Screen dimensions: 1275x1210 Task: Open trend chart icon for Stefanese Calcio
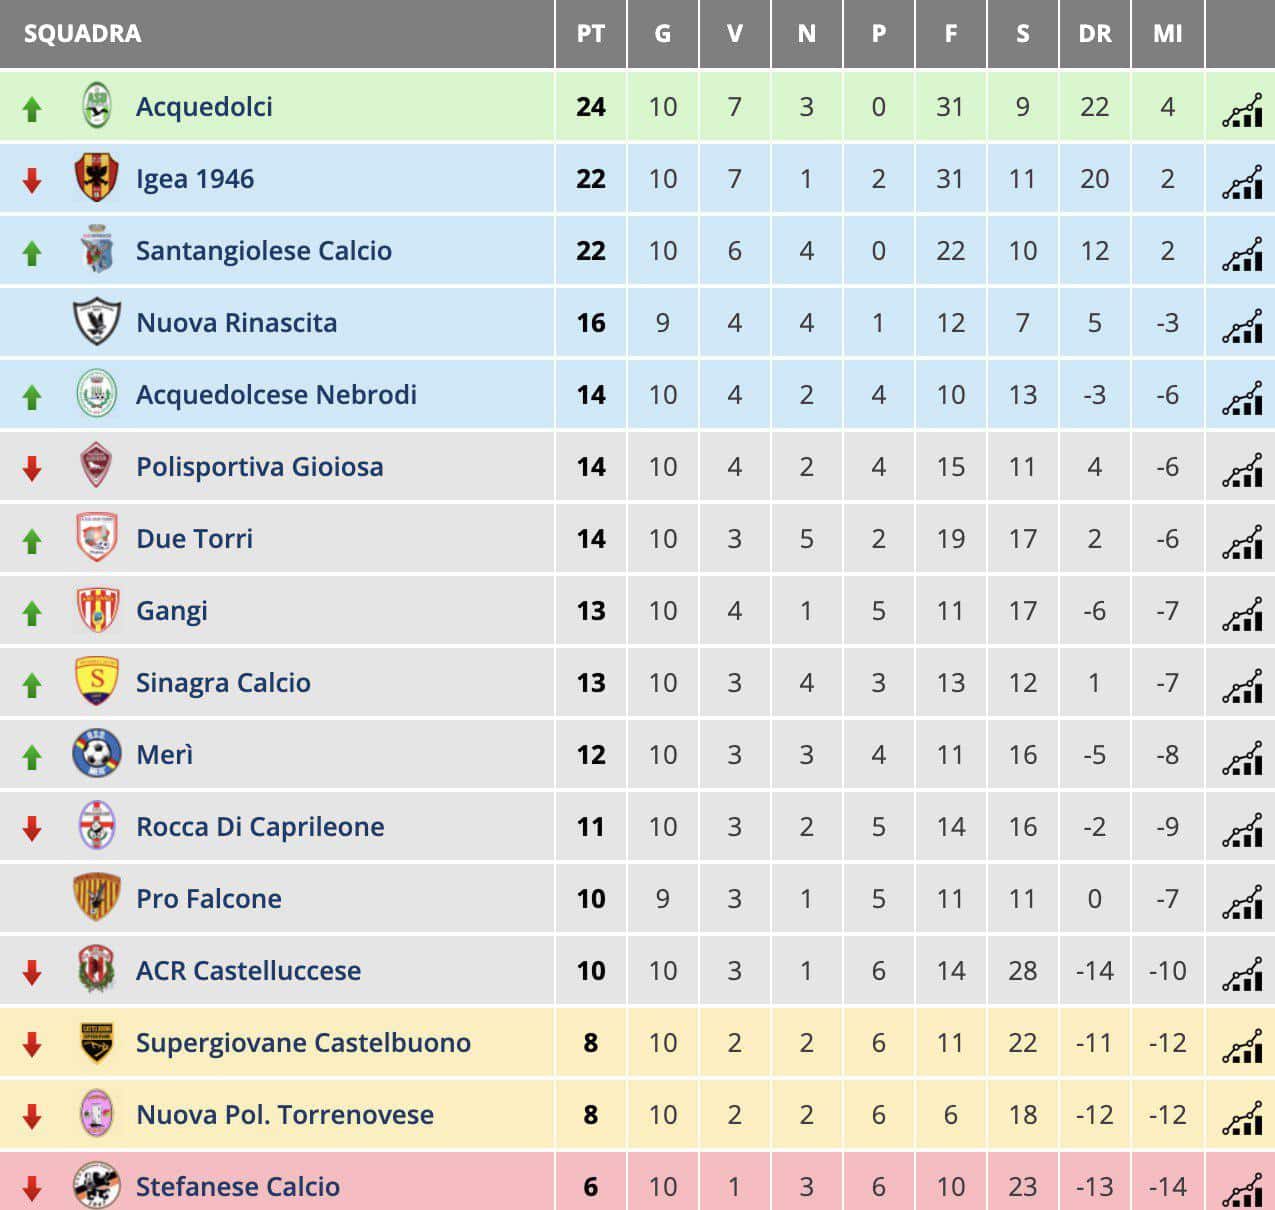(1242, 1188)
